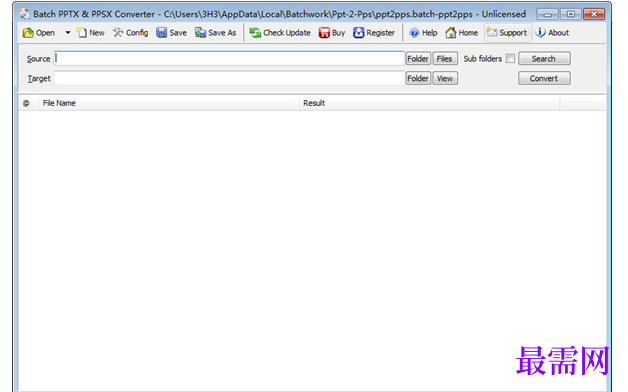Click the Save toolbar button

click(171, 33)
